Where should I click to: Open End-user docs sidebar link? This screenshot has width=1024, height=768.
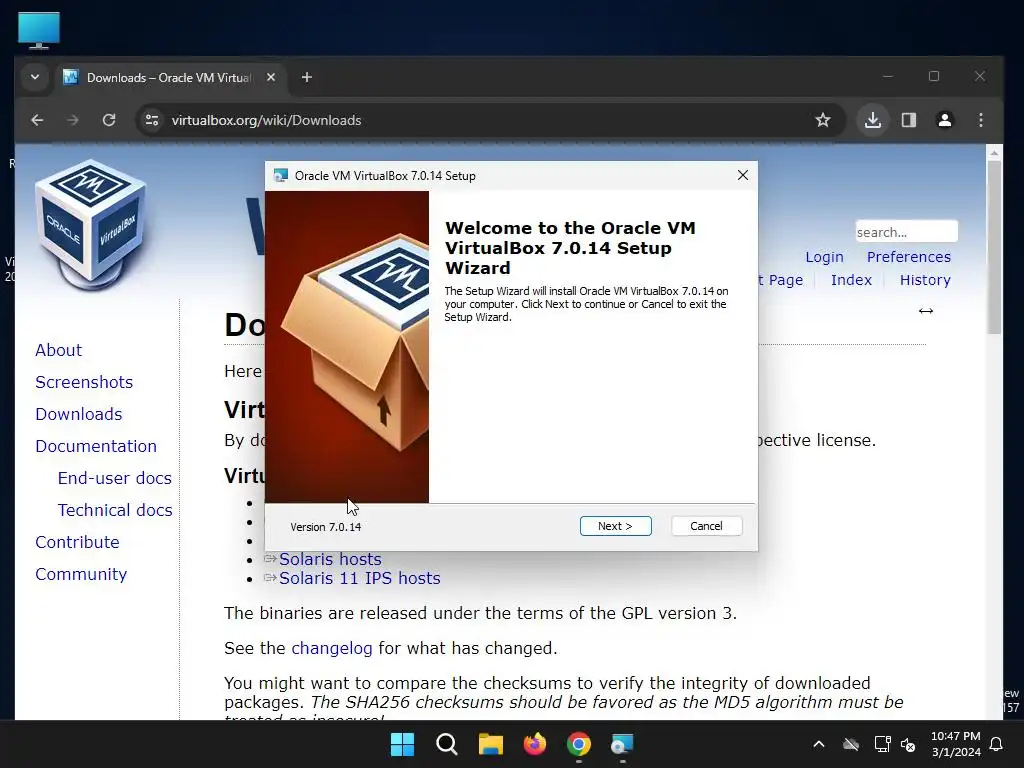point(114,478)
